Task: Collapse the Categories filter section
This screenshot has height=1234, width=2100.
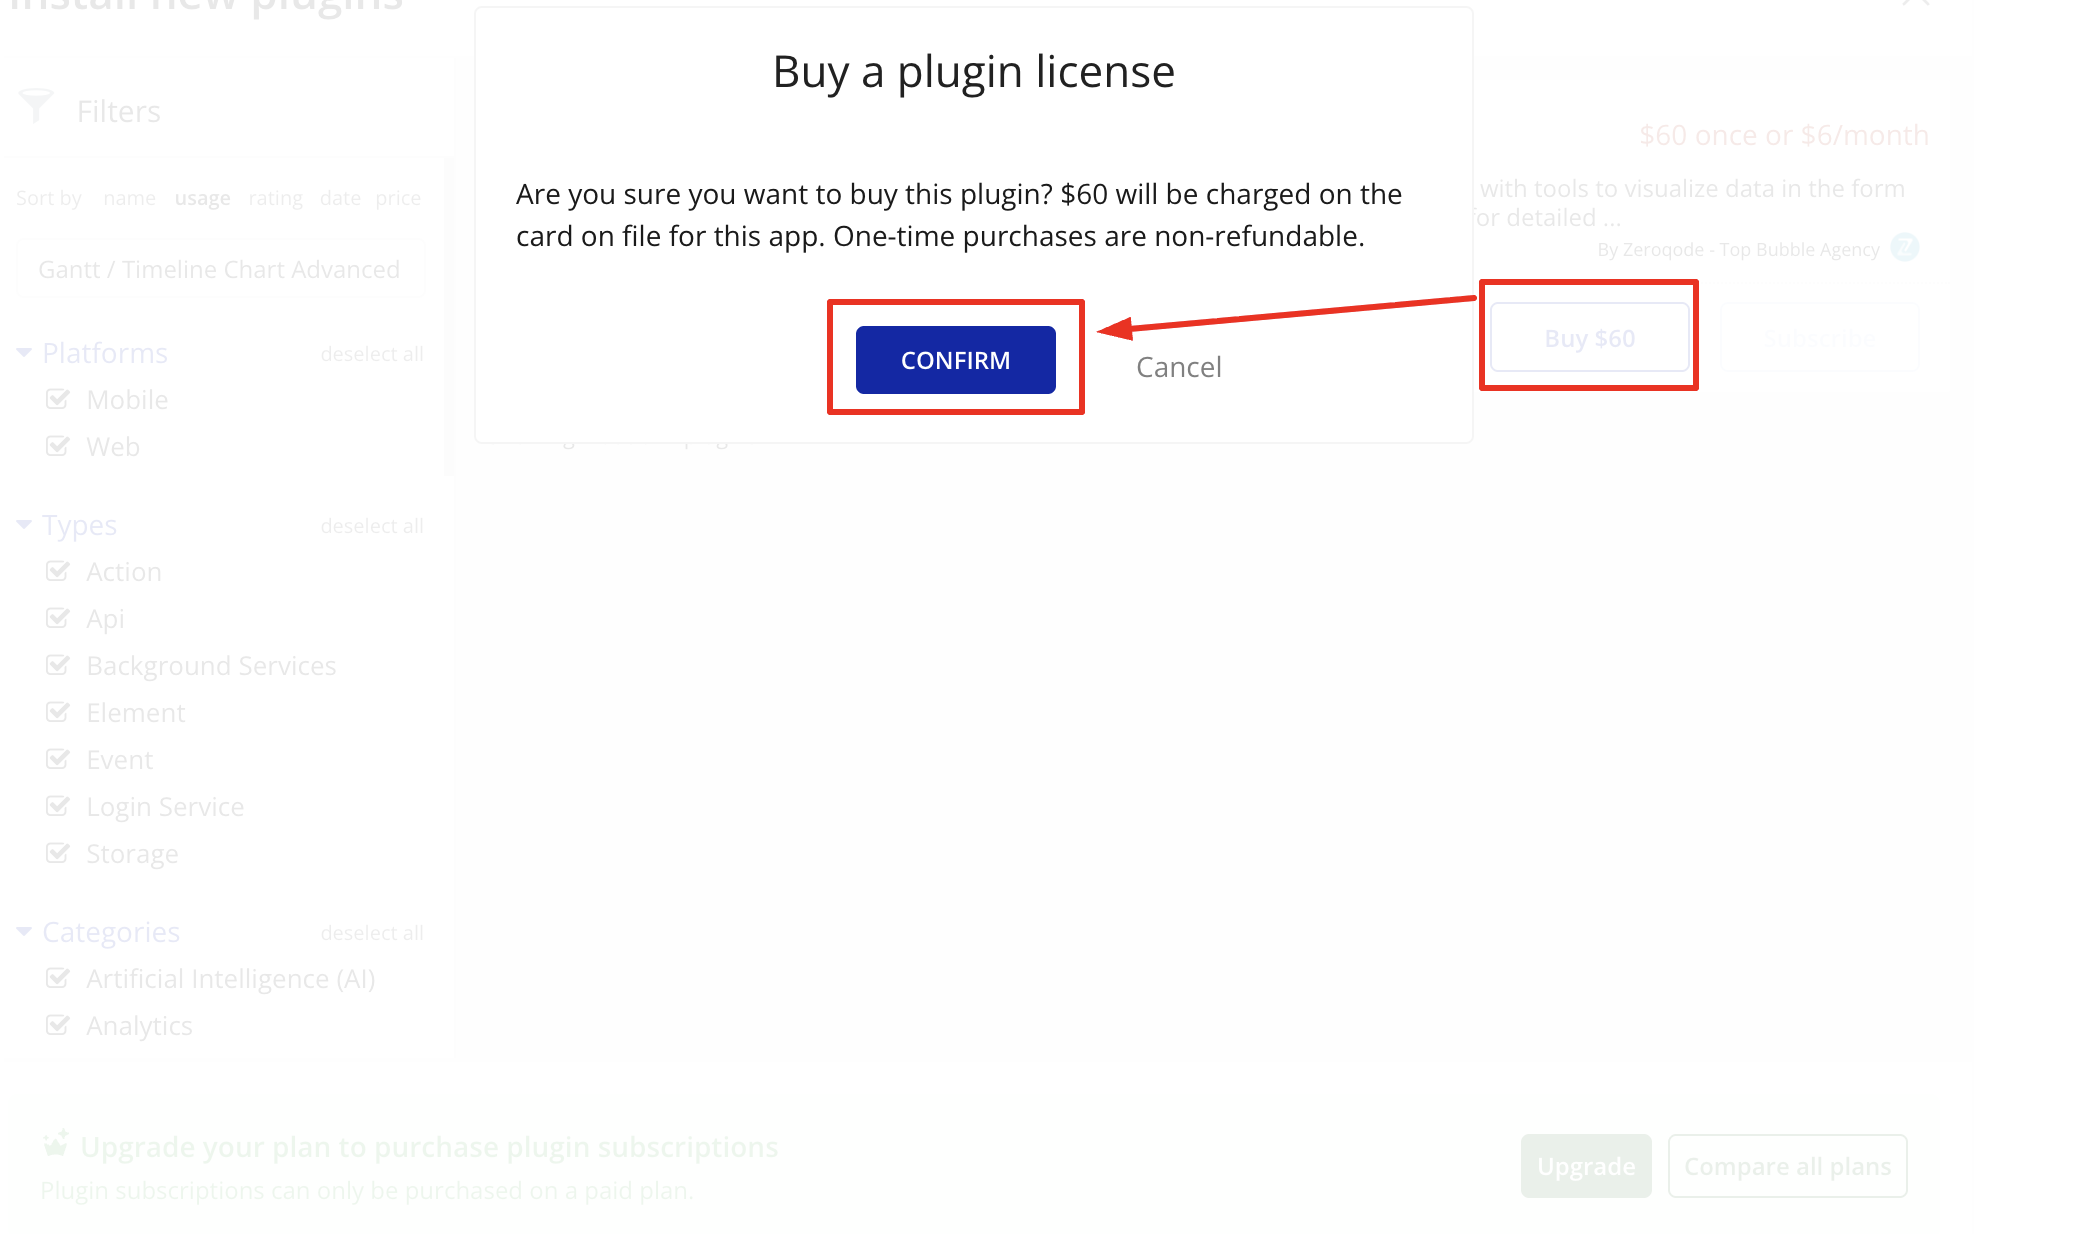Action: tap(24, 931)
